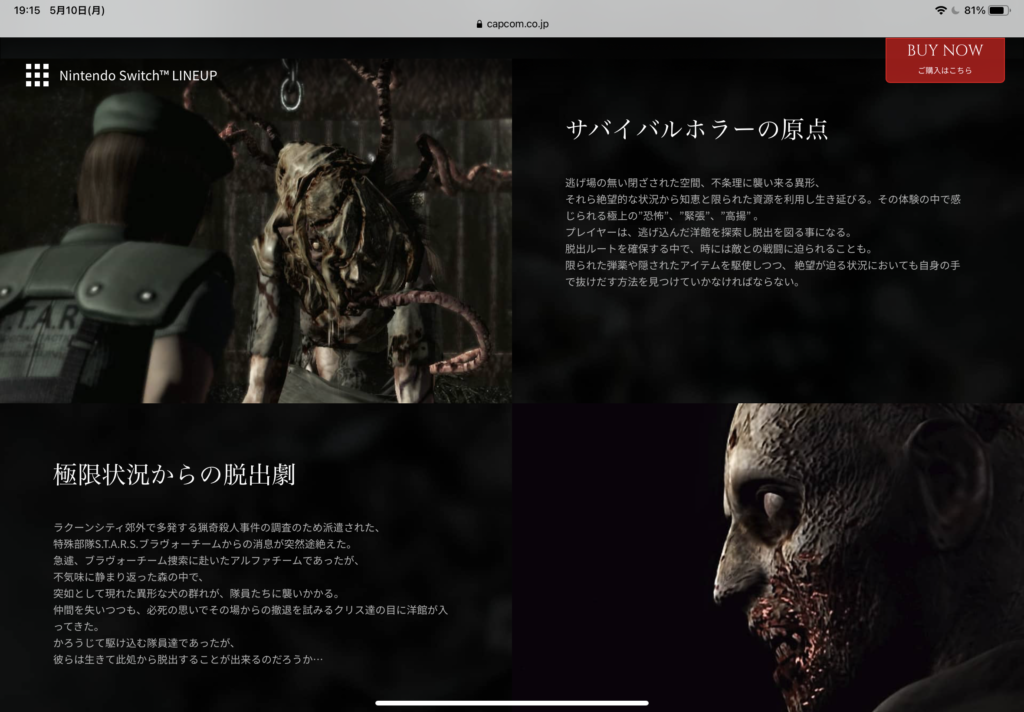Click the サバイバルホラーの原点 heading
This screenshot has height=712, width=1024.
point(697,129)
